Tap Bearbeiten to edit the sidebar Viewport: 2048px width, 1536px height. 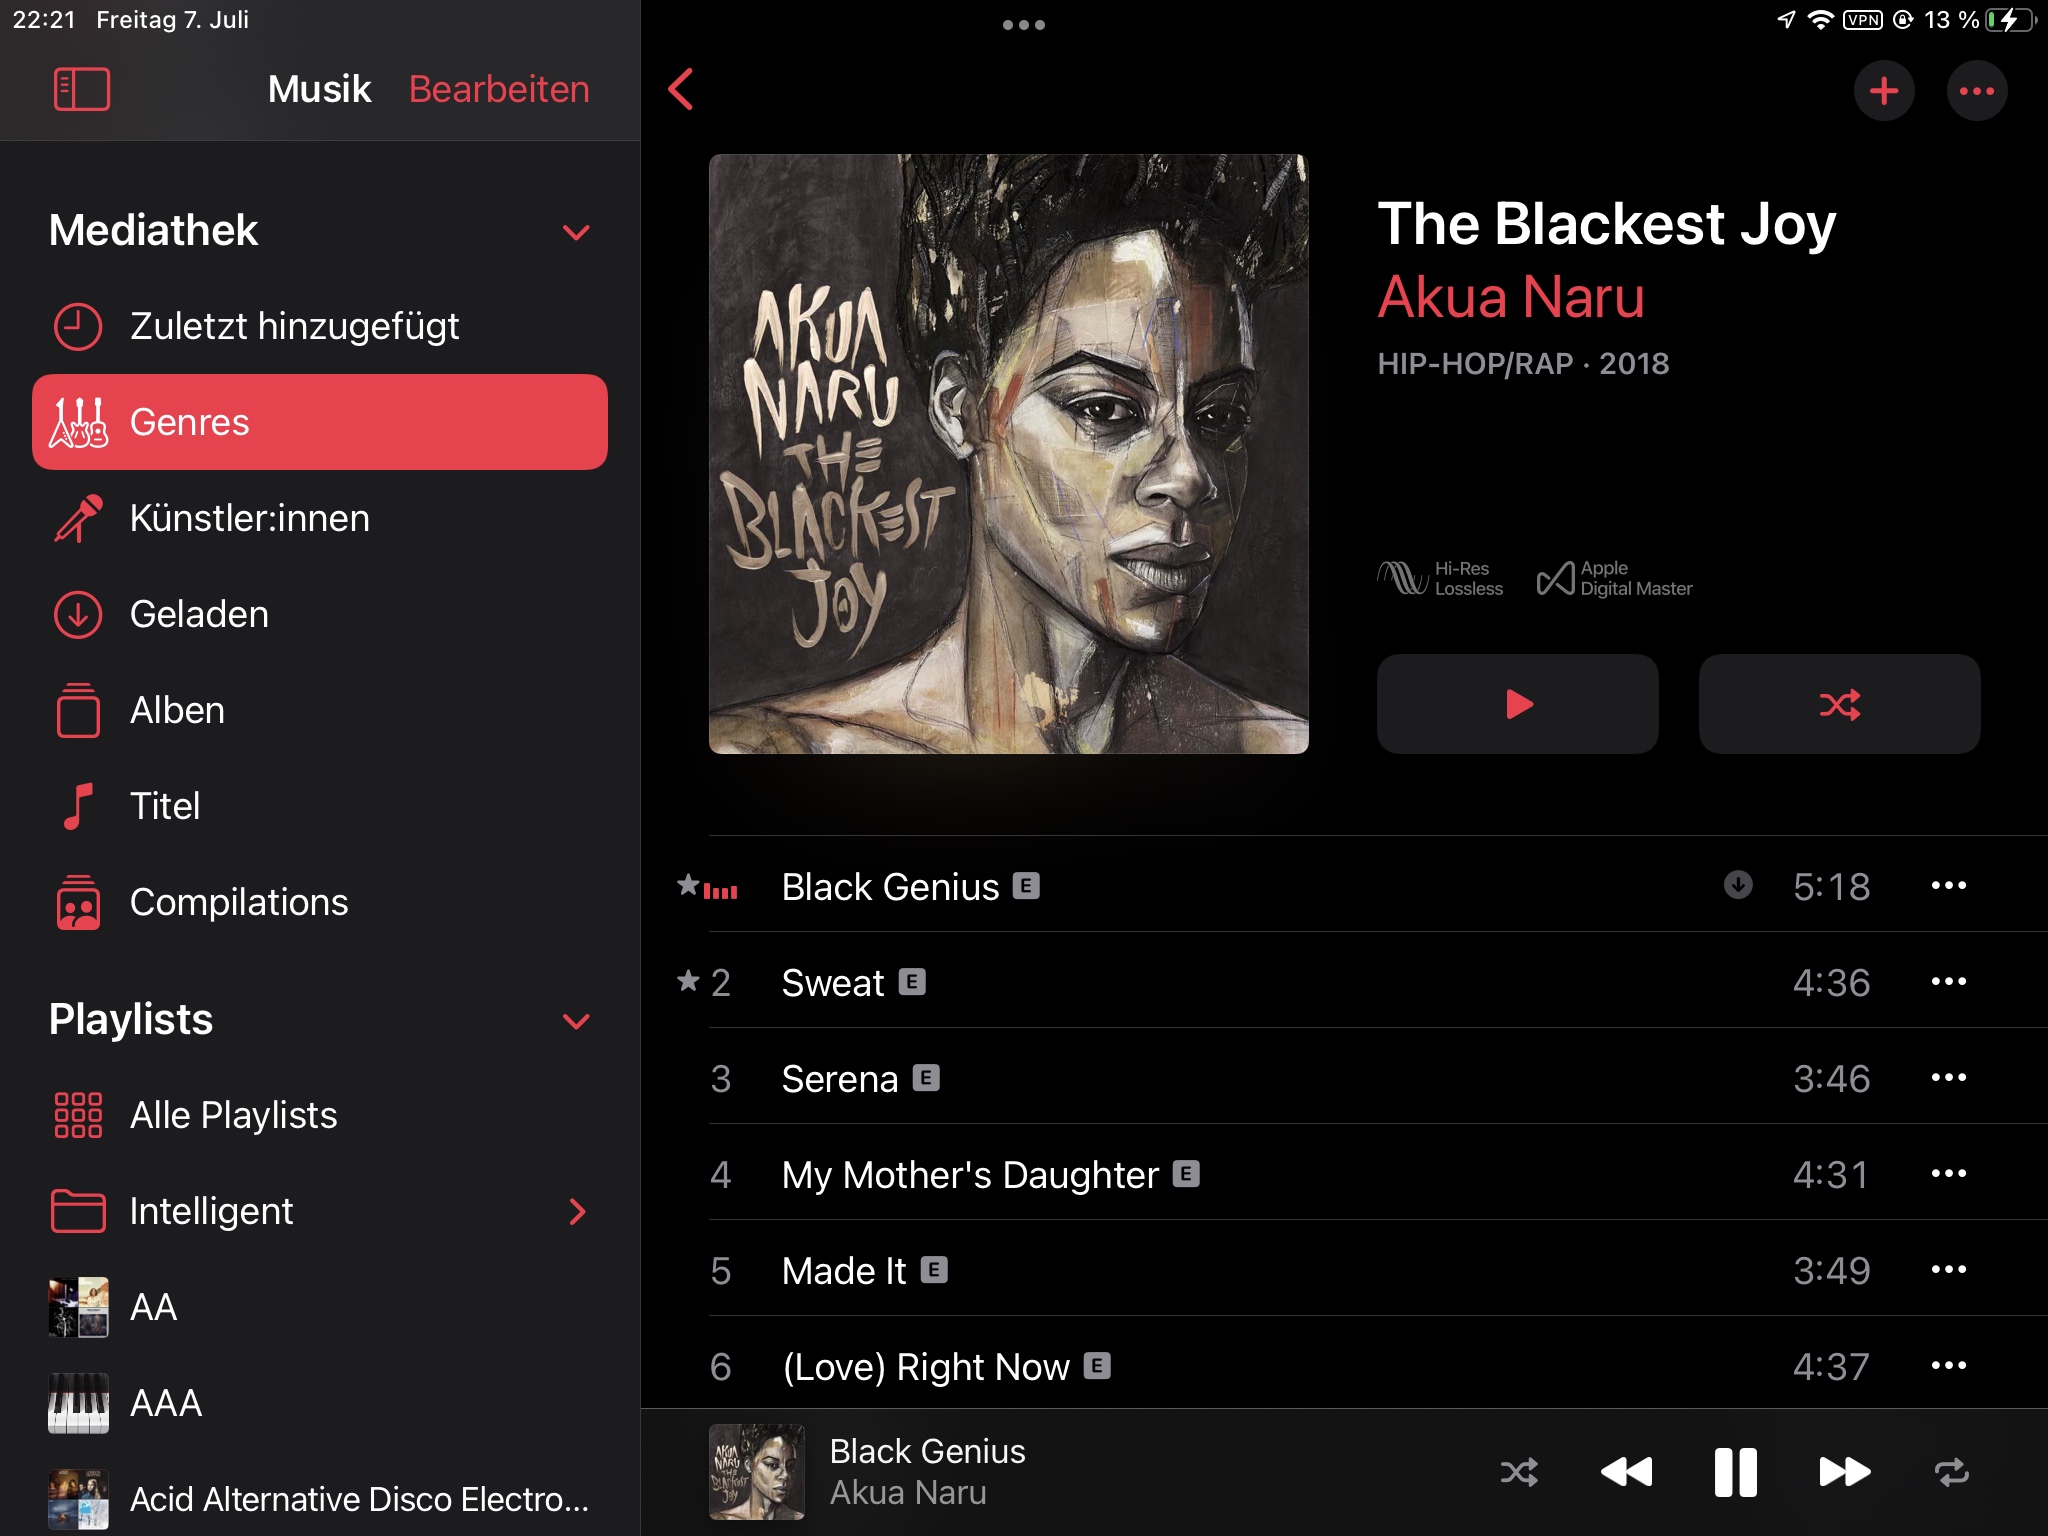(499, 89)
